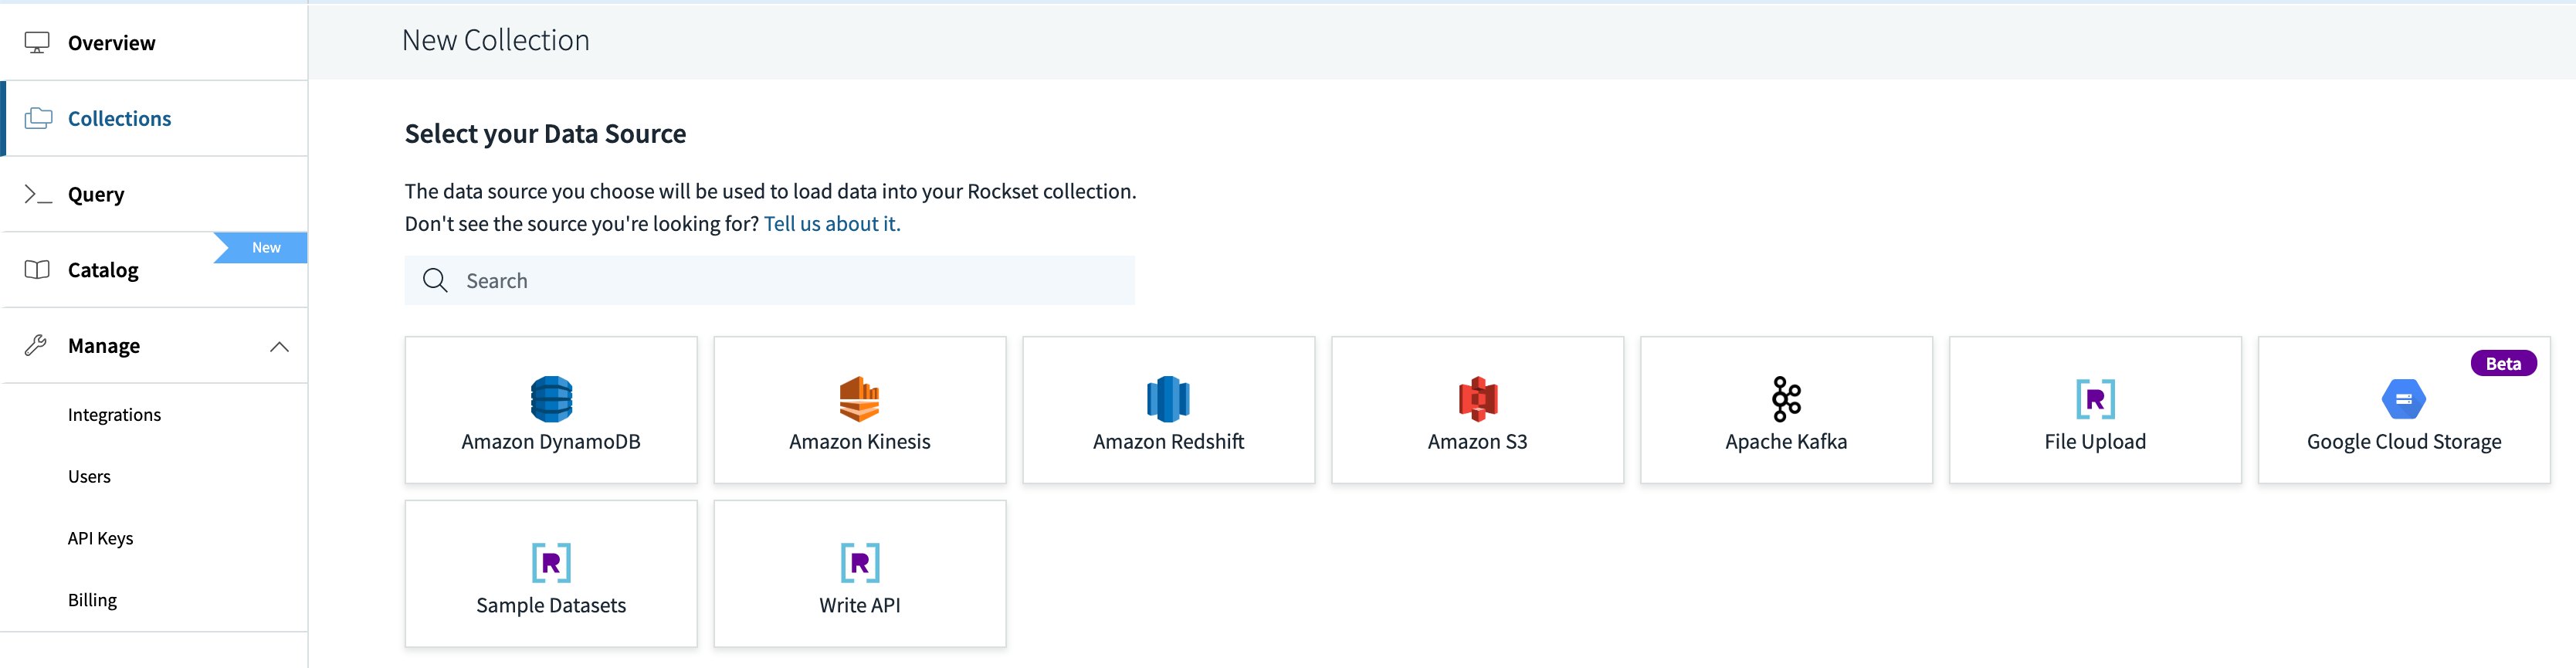2576x668 pixels.
Task: Open Integrations under Manage
Action: tap(114, 414)
